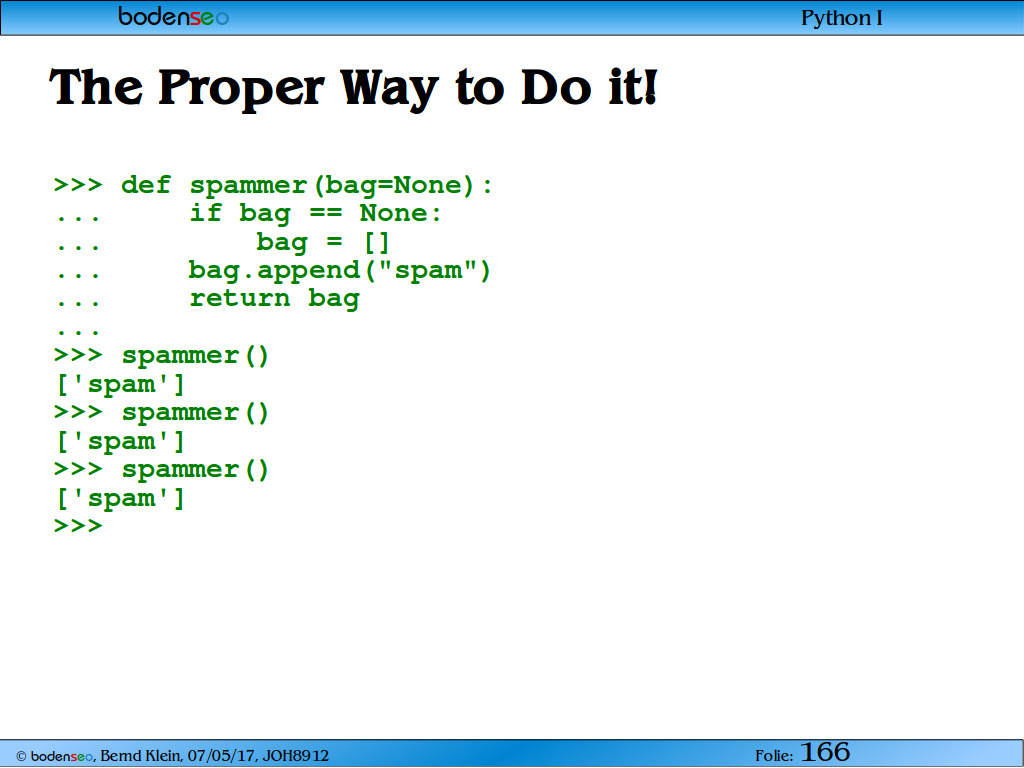The width and height of the screenshot is (1024, 768).
Task: Click the code line 'return bag'
Action: coord(274,299)
